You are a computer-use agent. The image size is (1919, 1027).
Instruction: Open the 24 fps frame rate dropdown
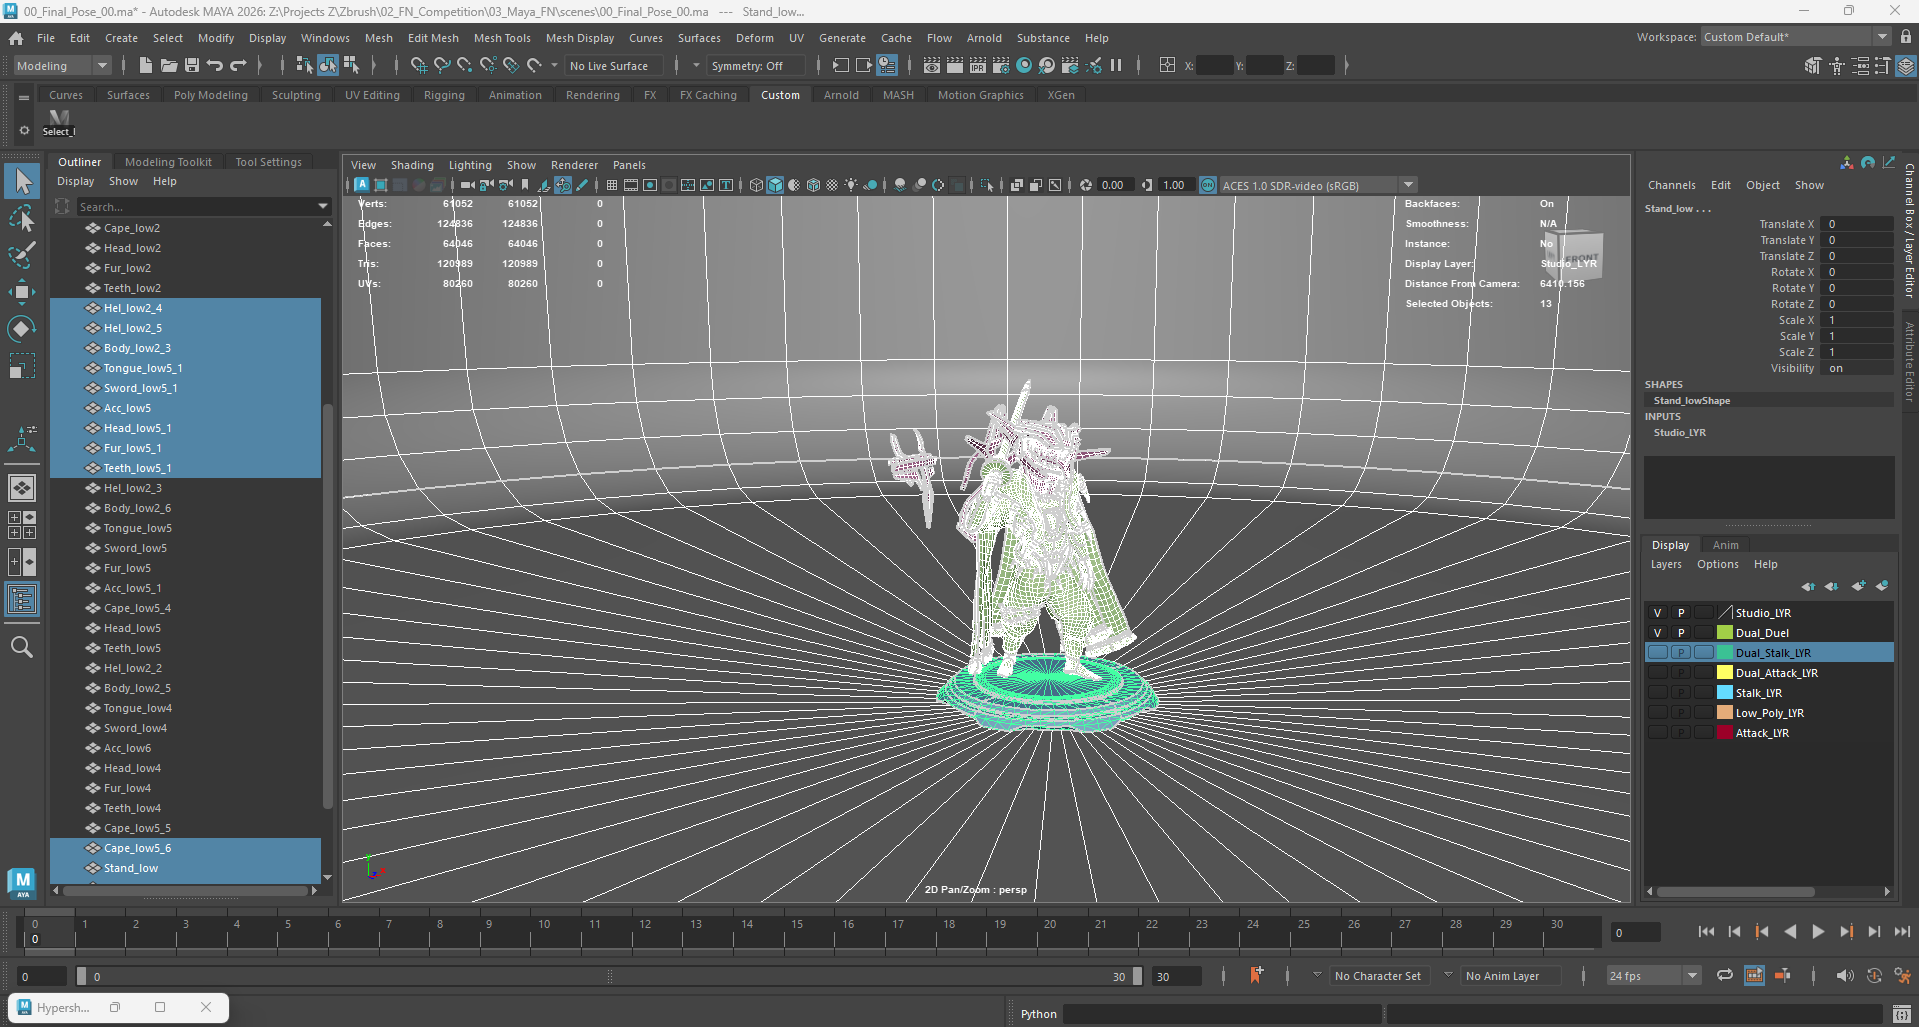1691,976
